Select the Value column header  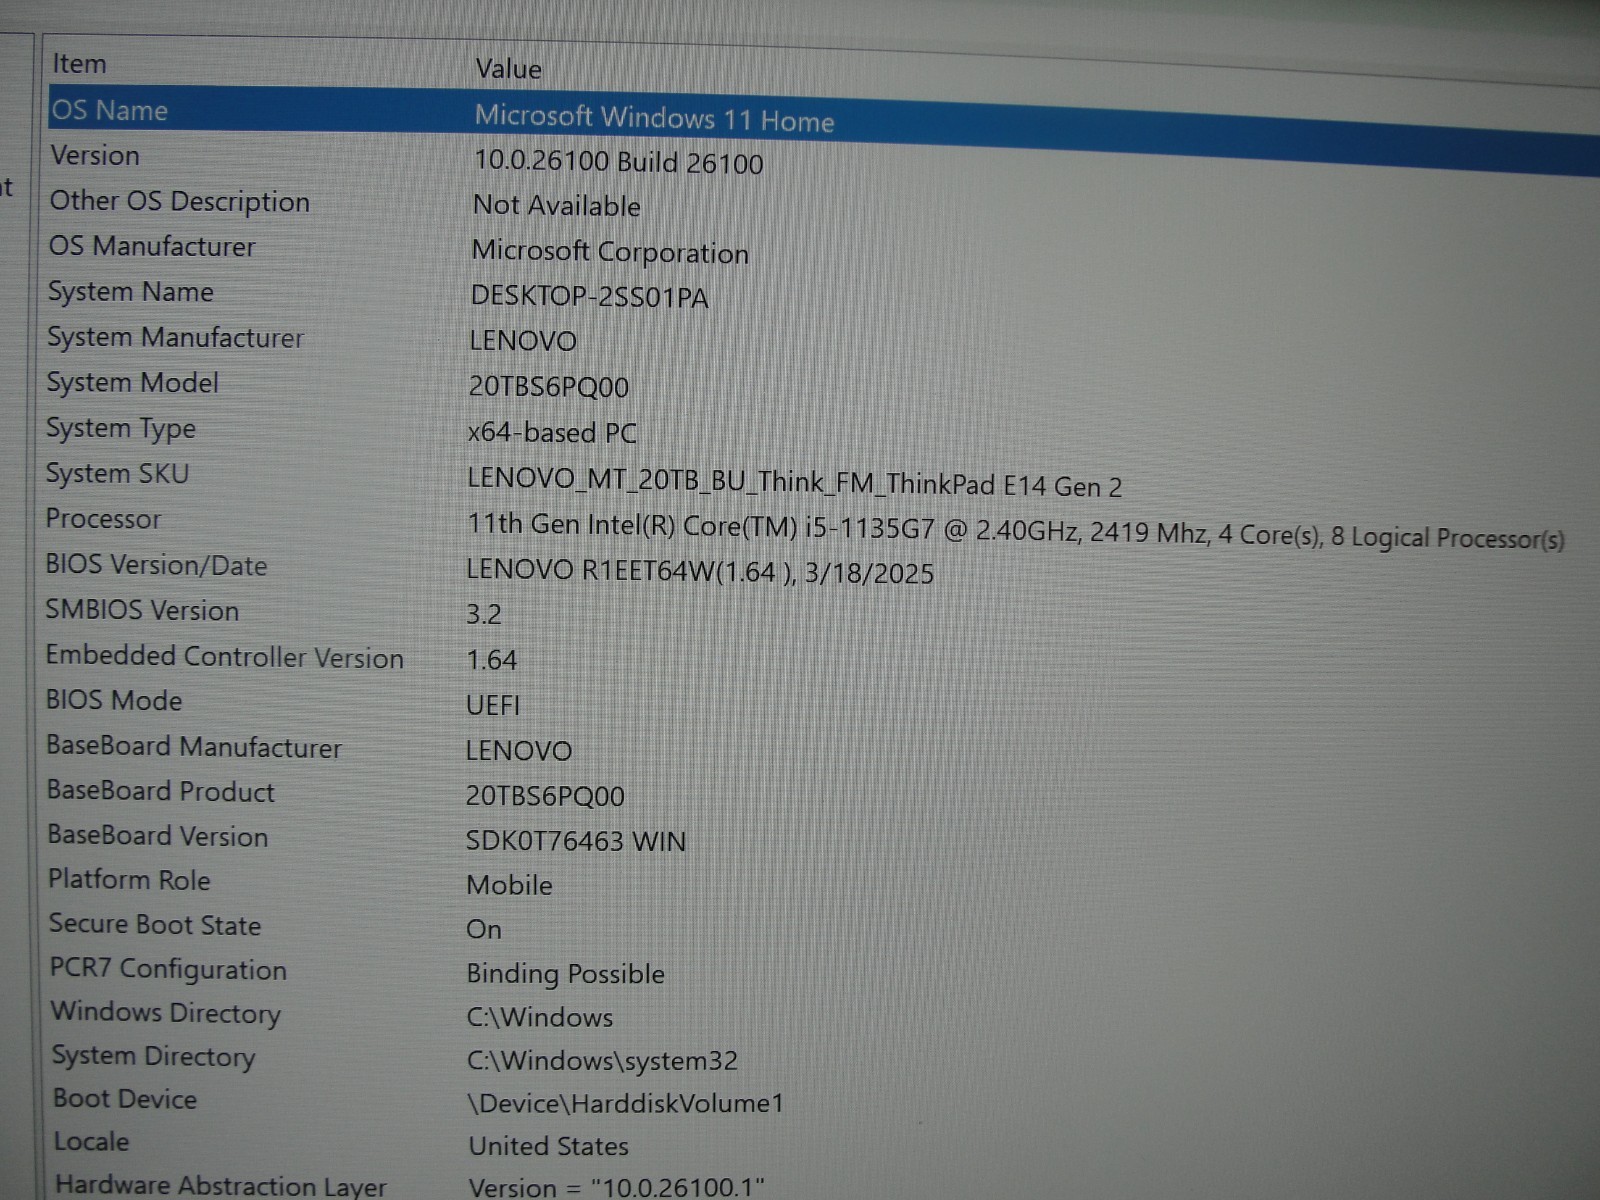[508, 69]
